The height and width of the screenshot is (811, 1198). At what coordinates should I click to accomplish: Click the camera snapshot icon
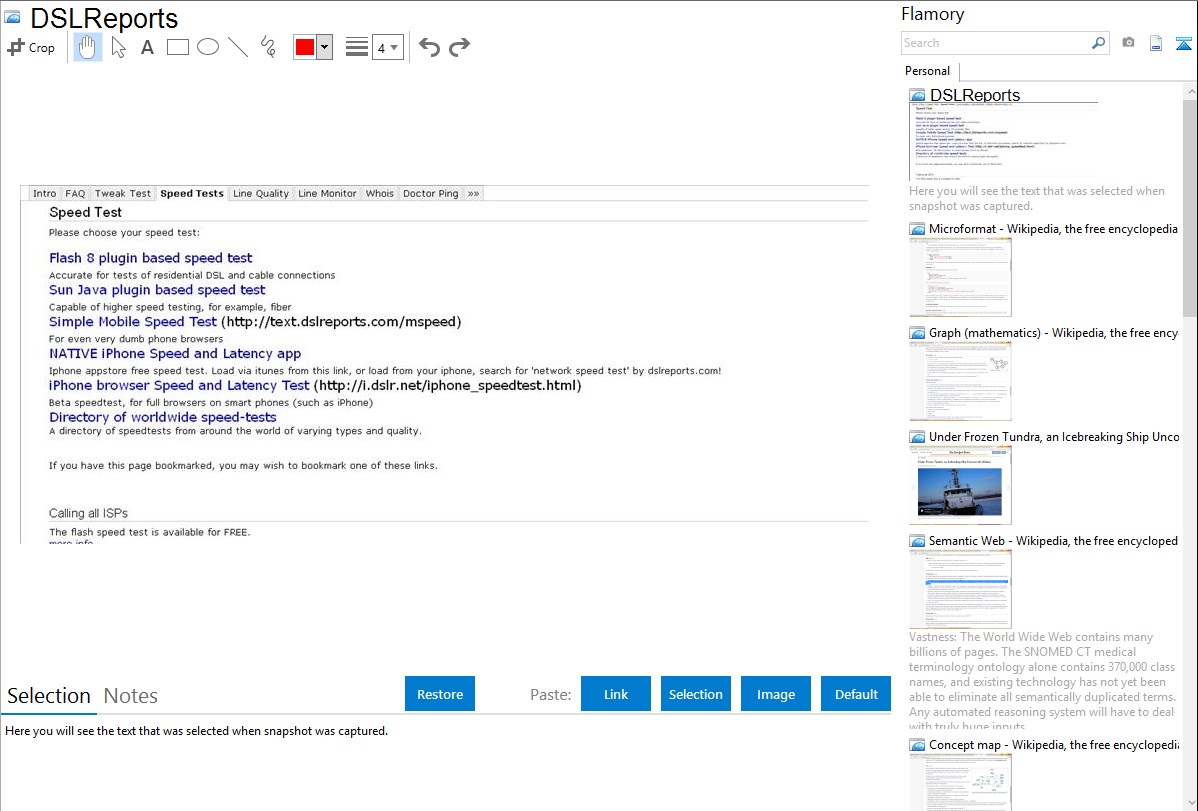pyautogui.click(x=1128, y=43)
